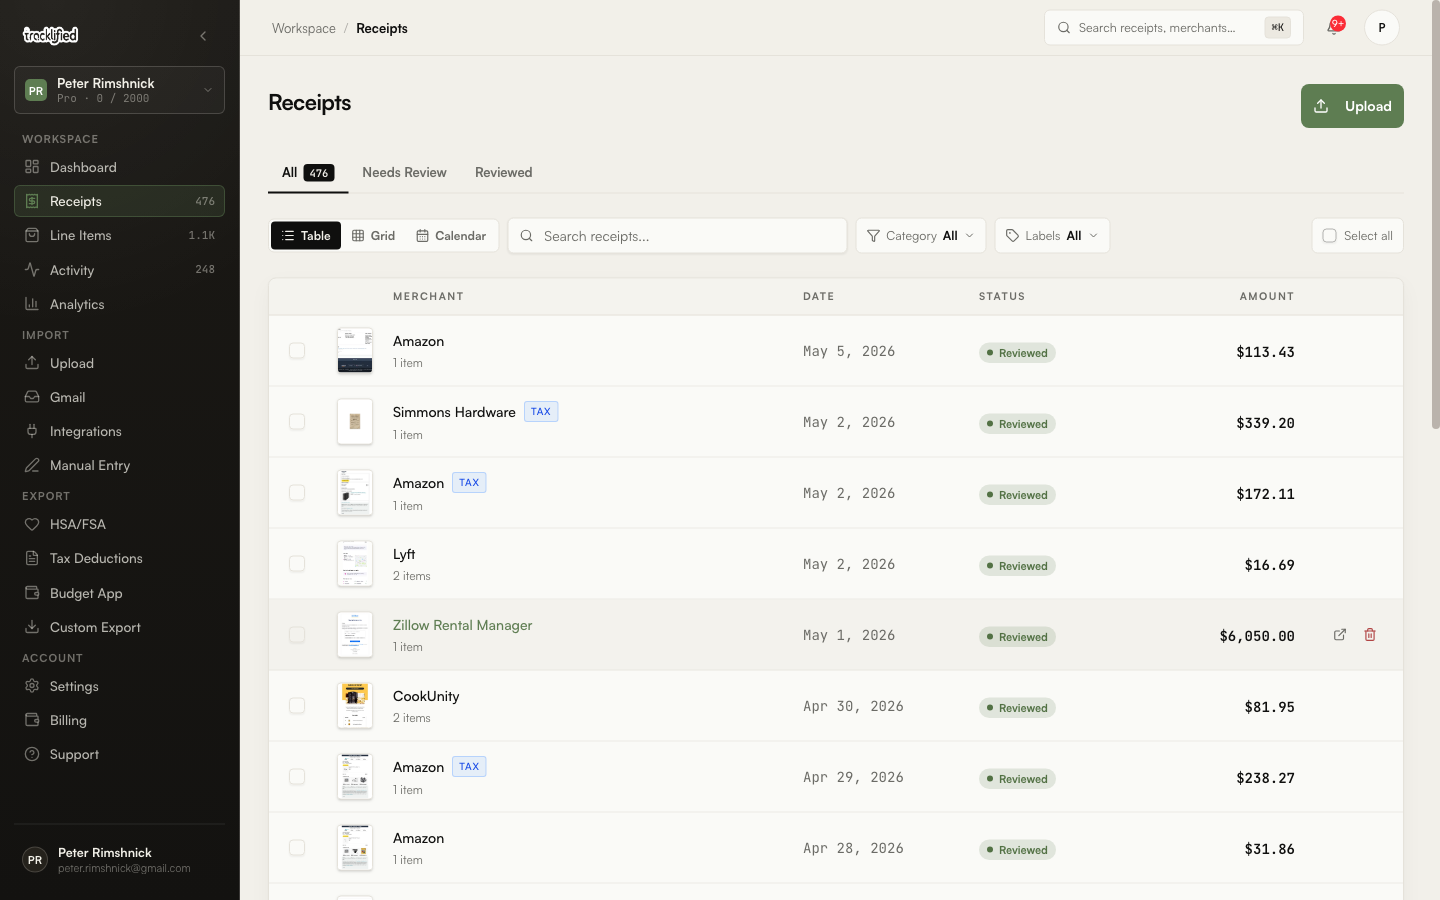Collapse the sidebar with the chevron arrow

pos(203,36)
